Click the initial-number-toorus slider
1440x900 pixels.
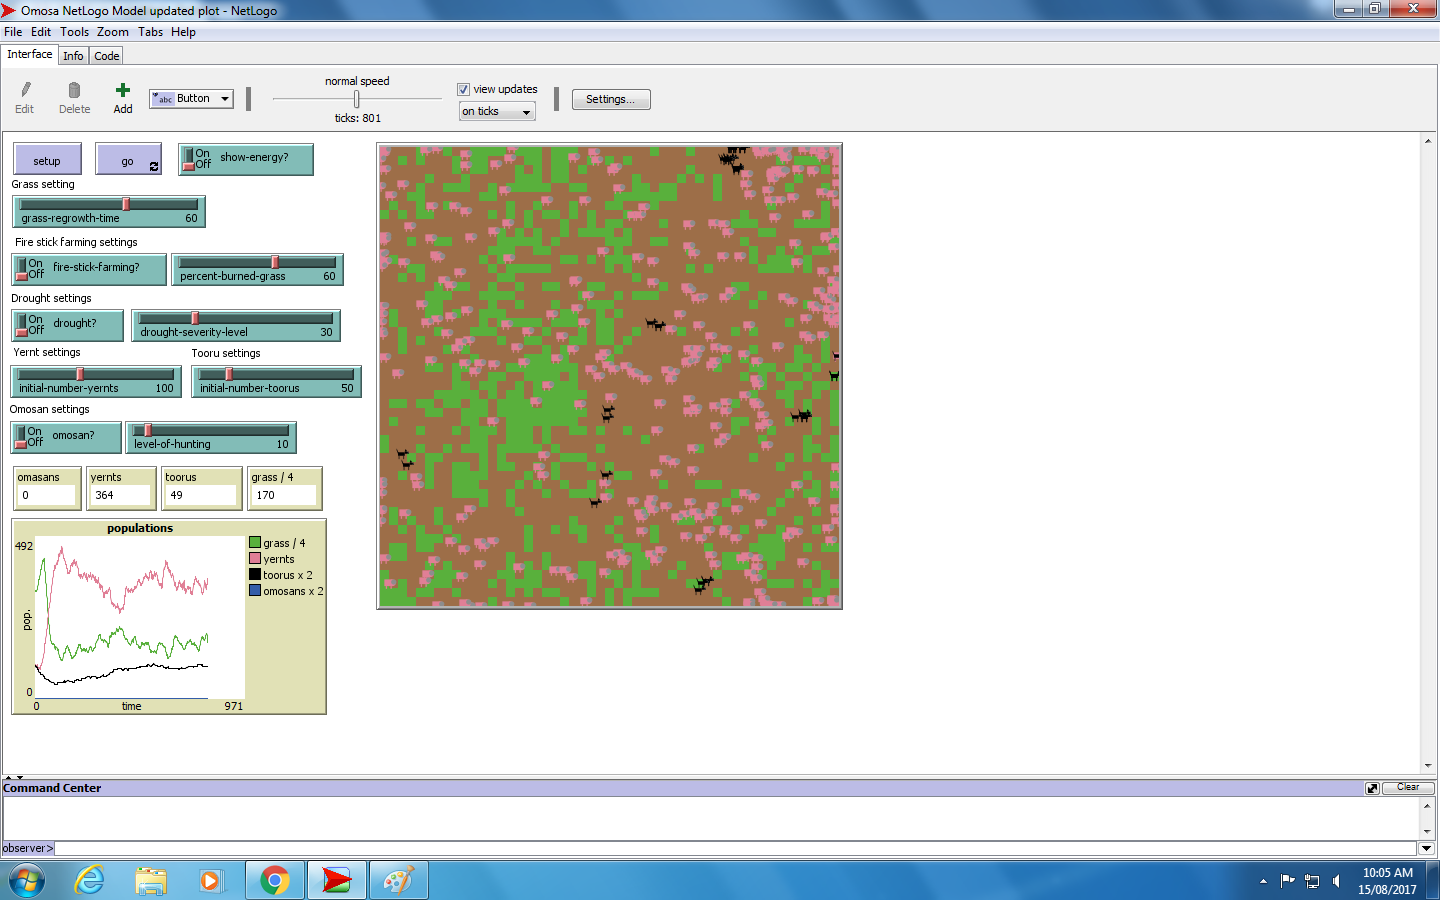(x=276, y=381)
